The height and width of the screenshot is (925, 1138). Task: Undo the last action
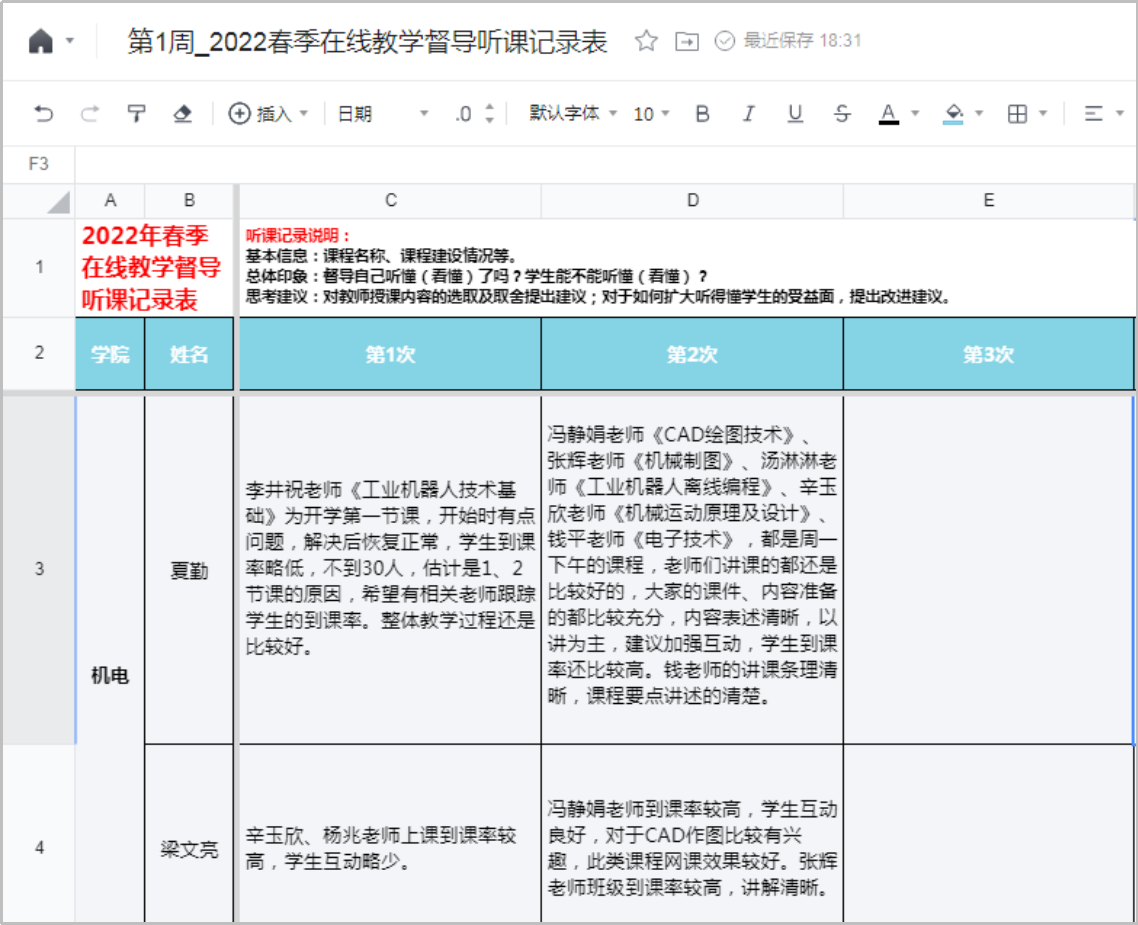pyautogui.click(x=44, y=114)
